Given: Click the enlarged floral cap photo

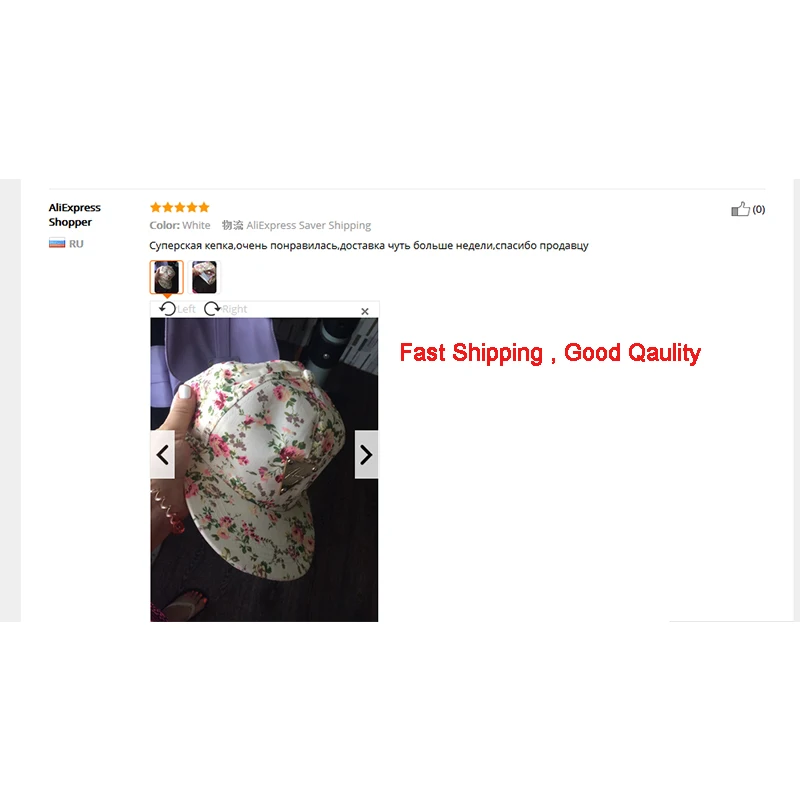Looking at the screenshot, I should (264, 469).
